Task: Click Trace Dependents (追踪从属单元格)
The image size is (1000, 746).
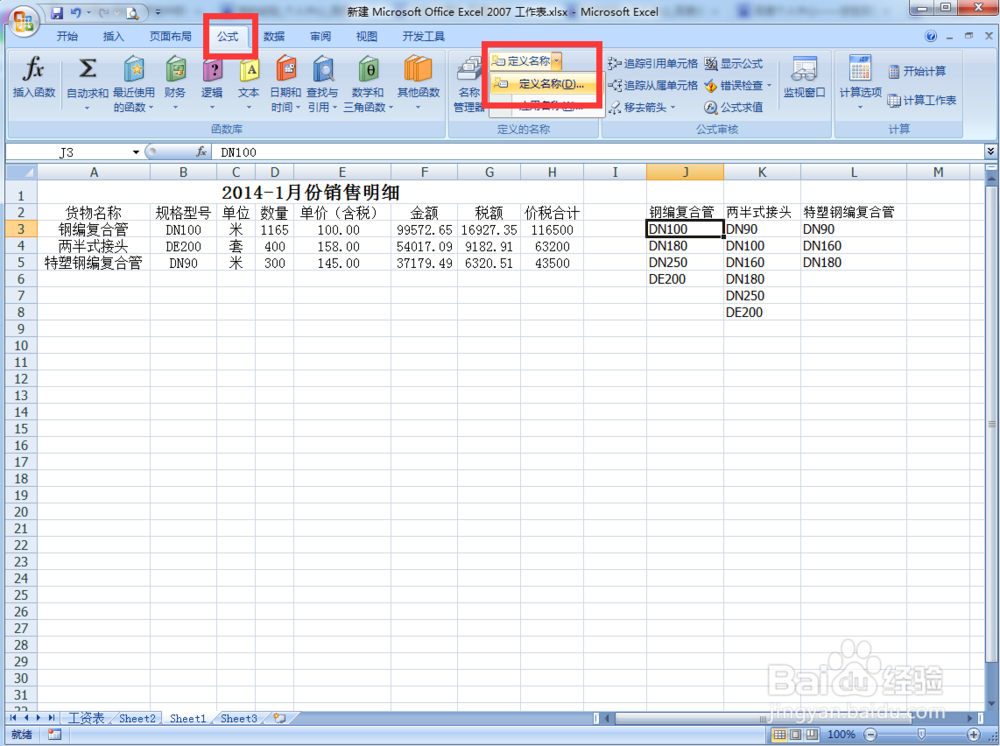Action: [x=653, y=85]
